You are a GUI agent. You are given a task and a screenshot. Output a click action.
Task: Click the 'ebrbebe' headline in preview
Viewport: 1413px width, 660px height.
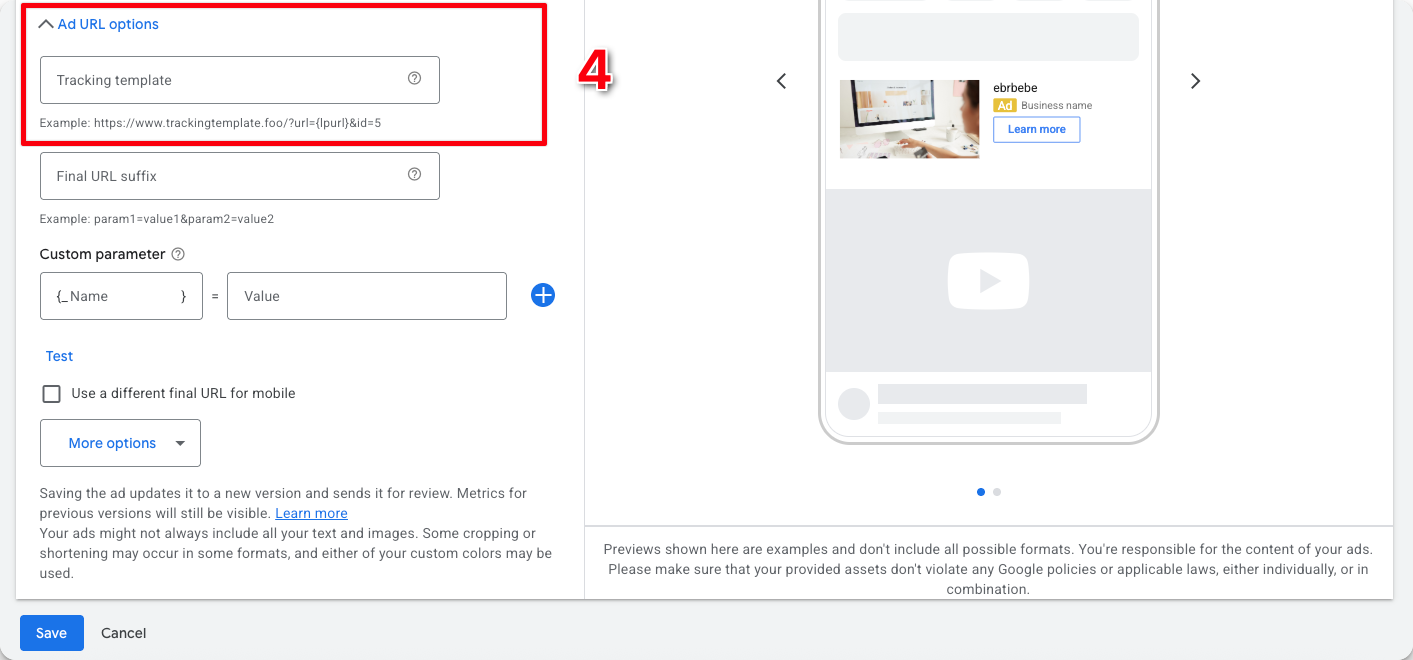1015,88
